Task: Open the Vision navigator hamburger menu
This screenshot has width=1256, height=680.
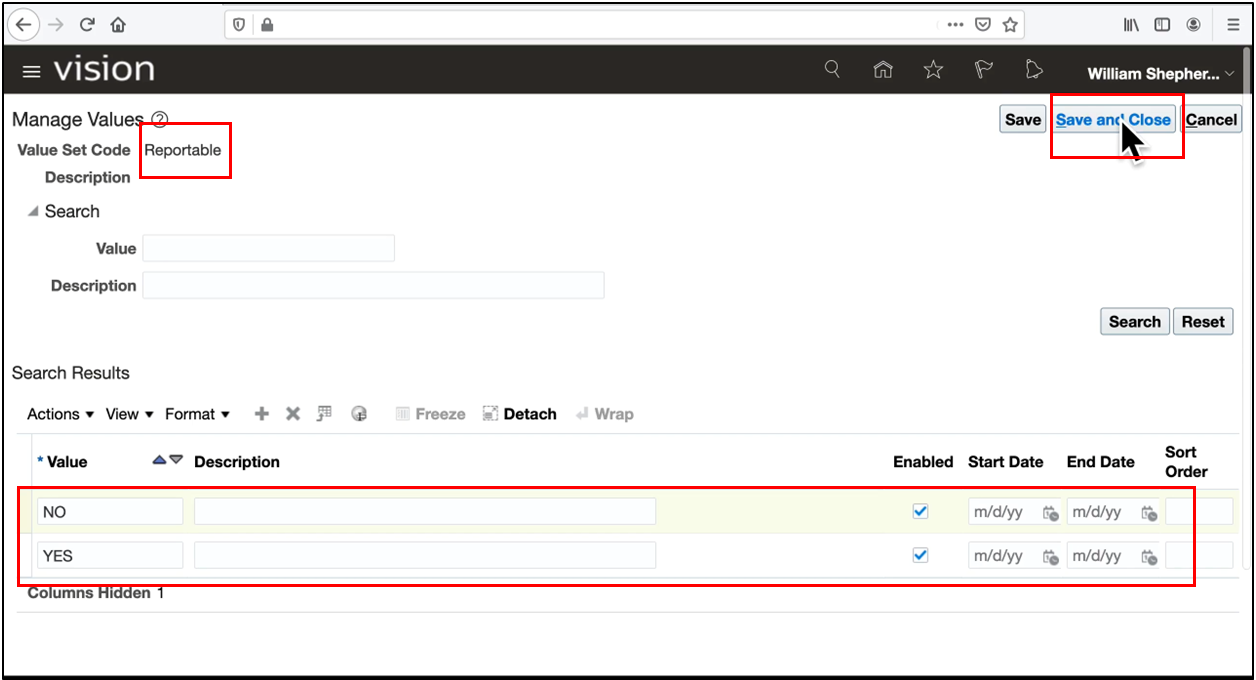Action: pyautogui.click(x=31, y=71)
